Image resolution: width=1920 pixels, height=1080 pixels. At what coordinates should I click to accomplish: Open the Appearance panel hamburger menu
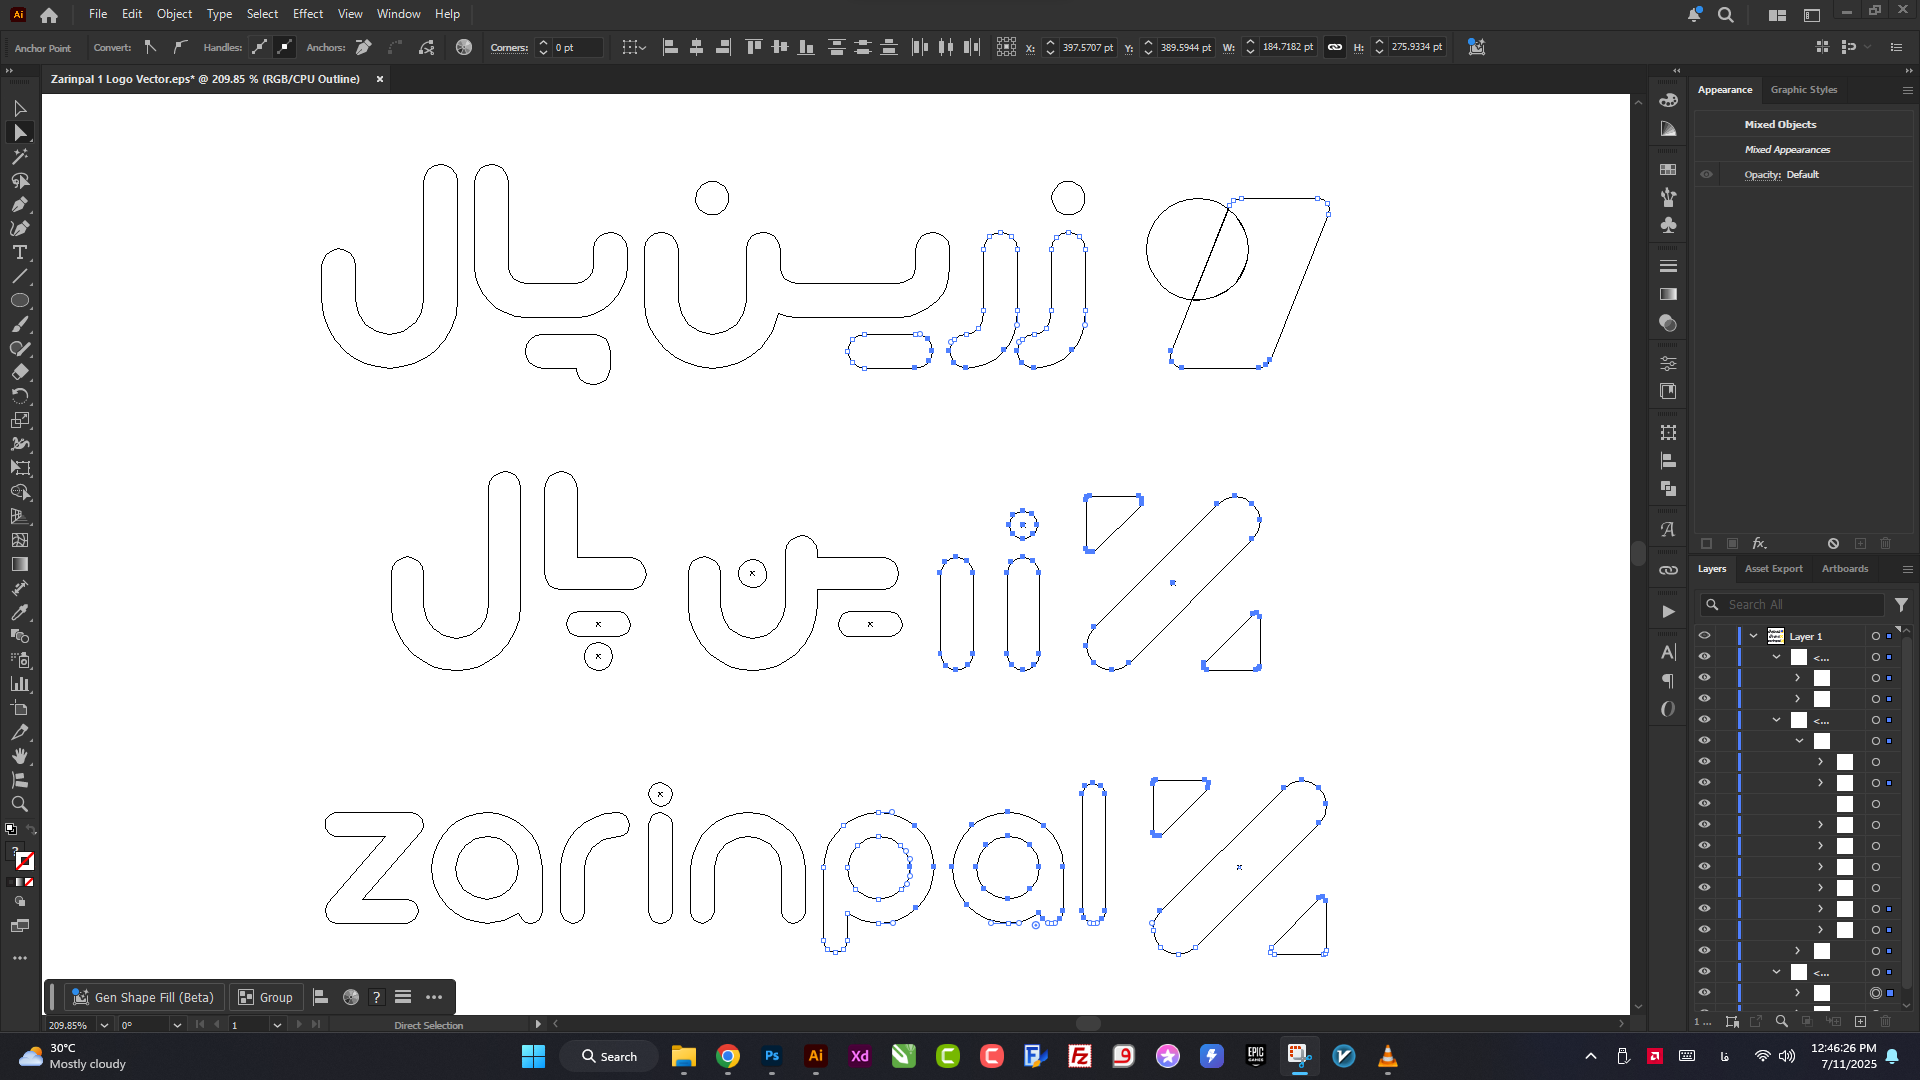coord(1907,90)
